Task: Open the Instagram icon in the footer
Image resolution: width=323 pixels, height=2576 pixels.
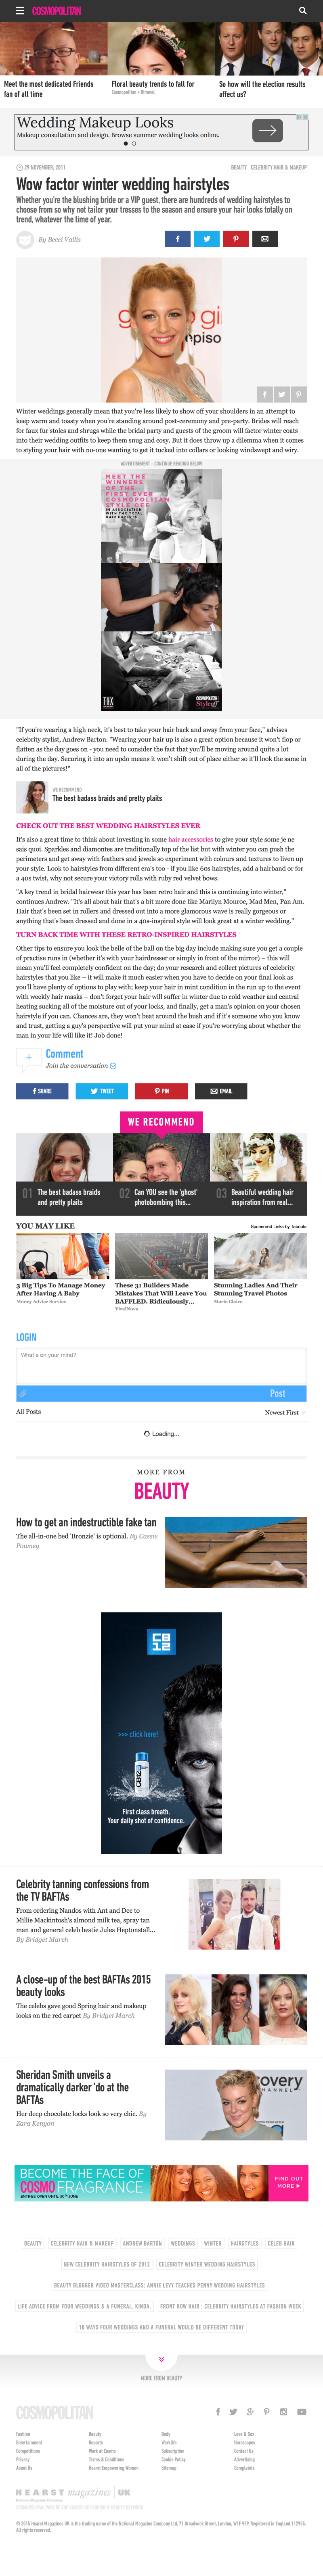Action: pos(284,2411)
